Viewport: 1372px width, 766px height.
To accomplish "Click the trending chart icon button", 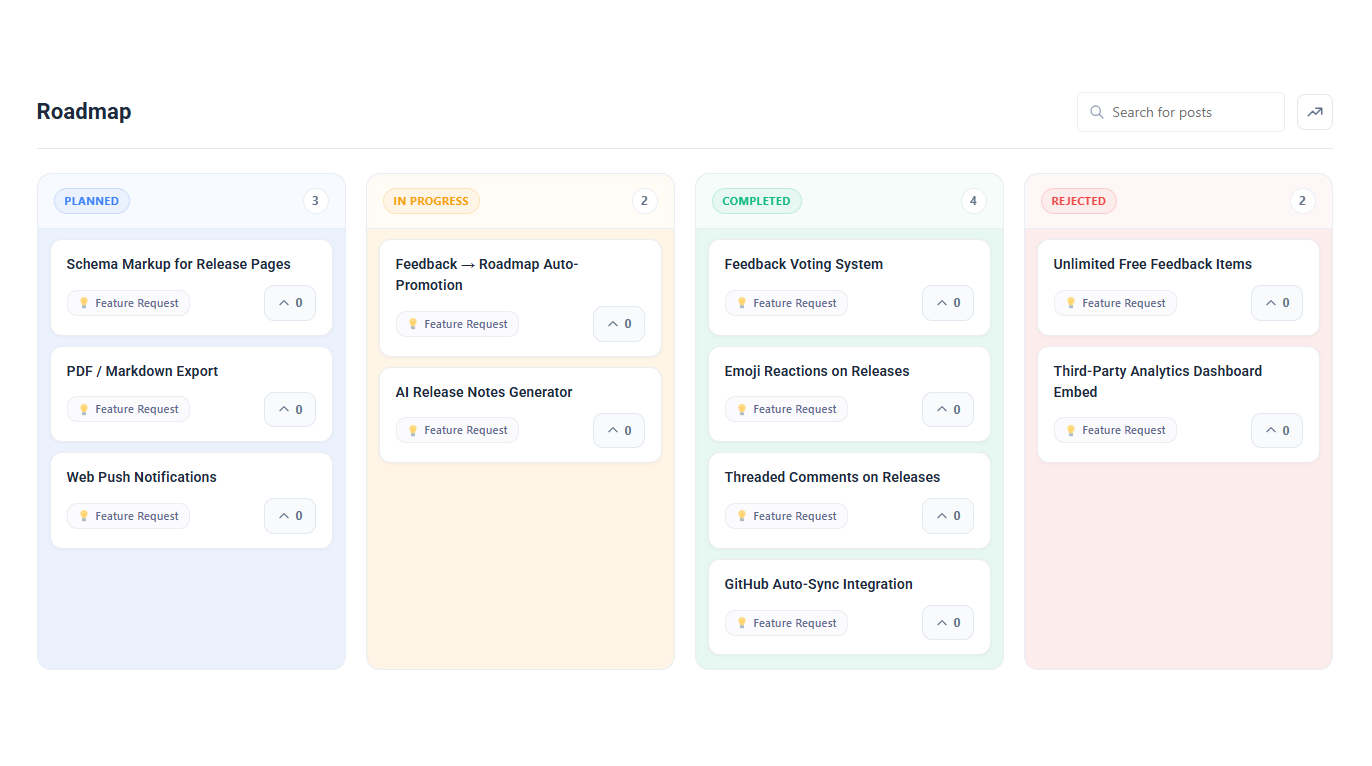I will click(1315, 112).
